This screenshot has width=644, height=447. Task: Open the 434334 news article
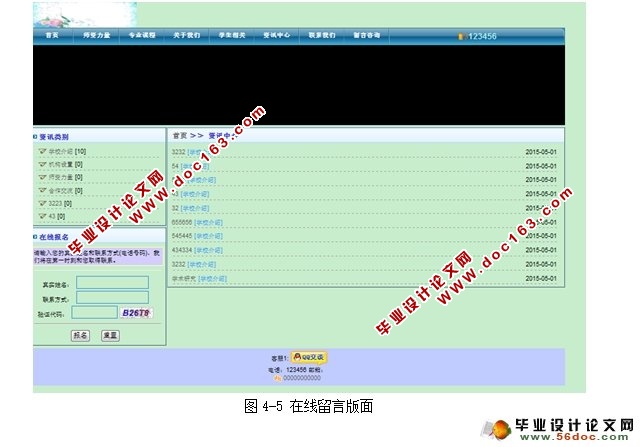click(x=182, y=250)
